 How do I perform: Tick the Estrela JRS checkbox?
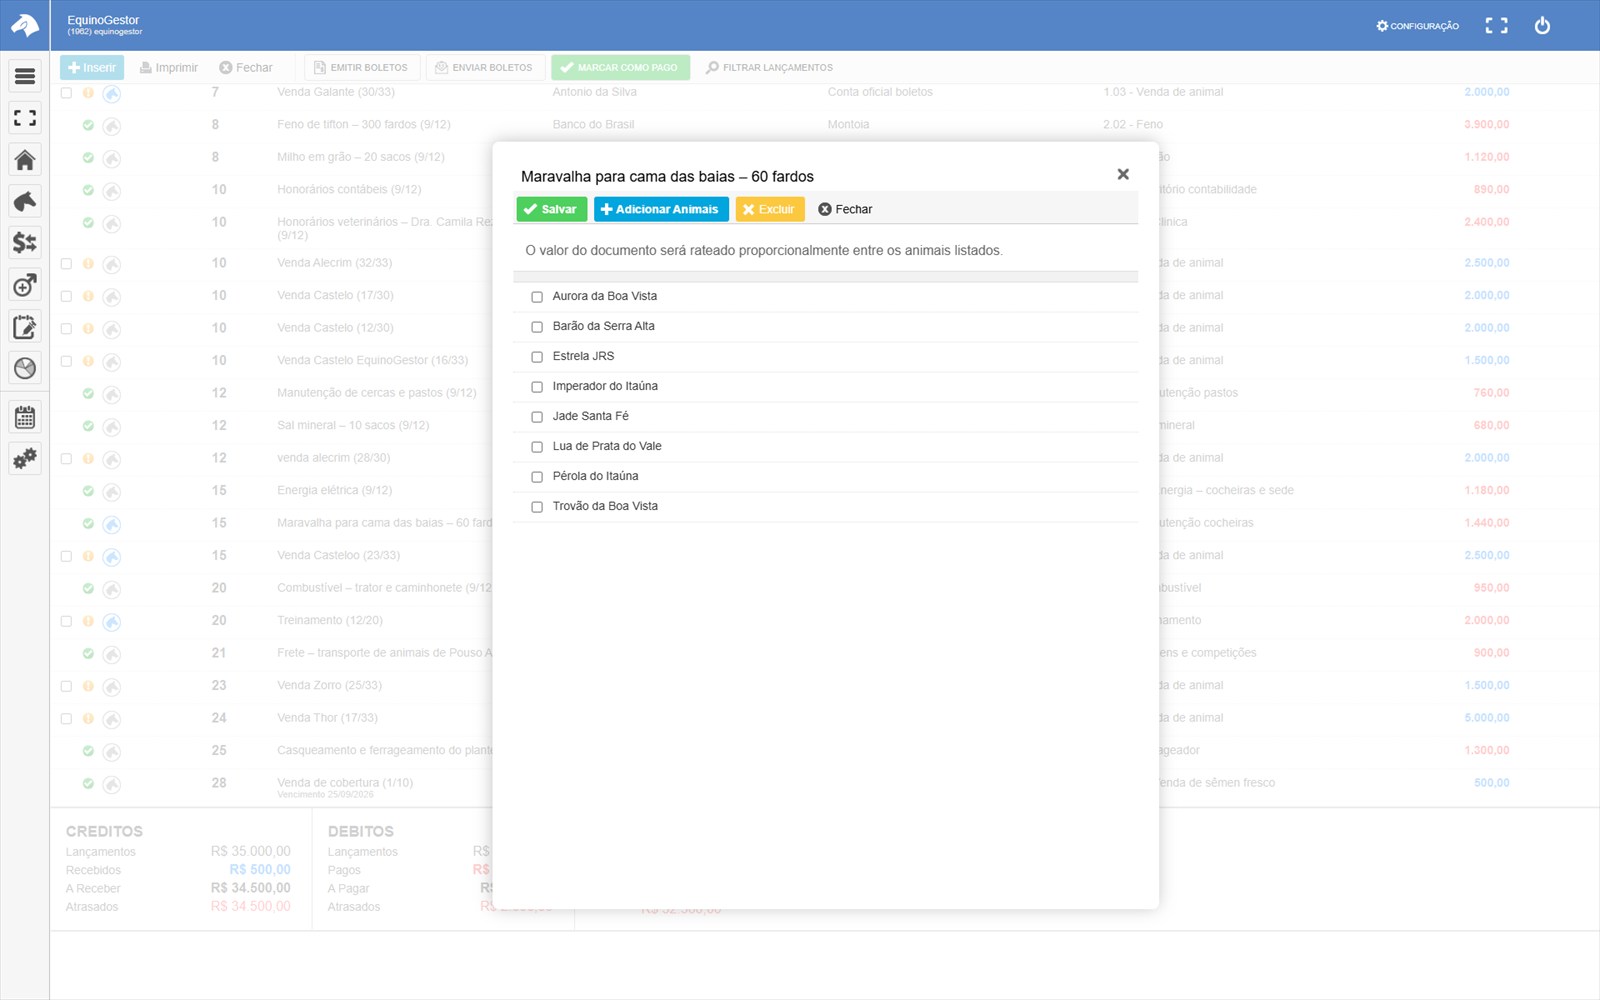(537, 357)
